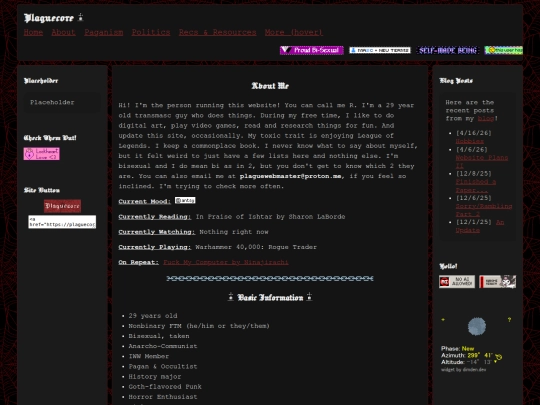Click the Plaguecore site title
The height and width of the screenshot is (405, 540).
[x=49, y=18]
